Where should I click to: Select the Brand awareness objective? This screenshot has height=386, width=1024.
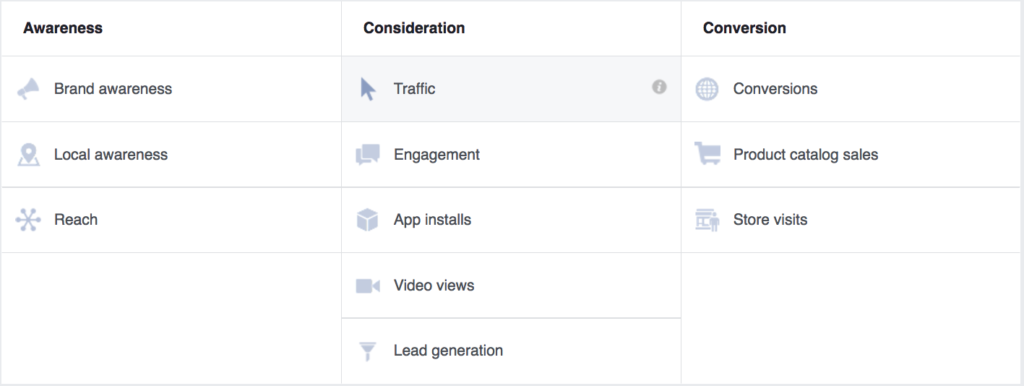pyautogui.click(x=171, y=89)
